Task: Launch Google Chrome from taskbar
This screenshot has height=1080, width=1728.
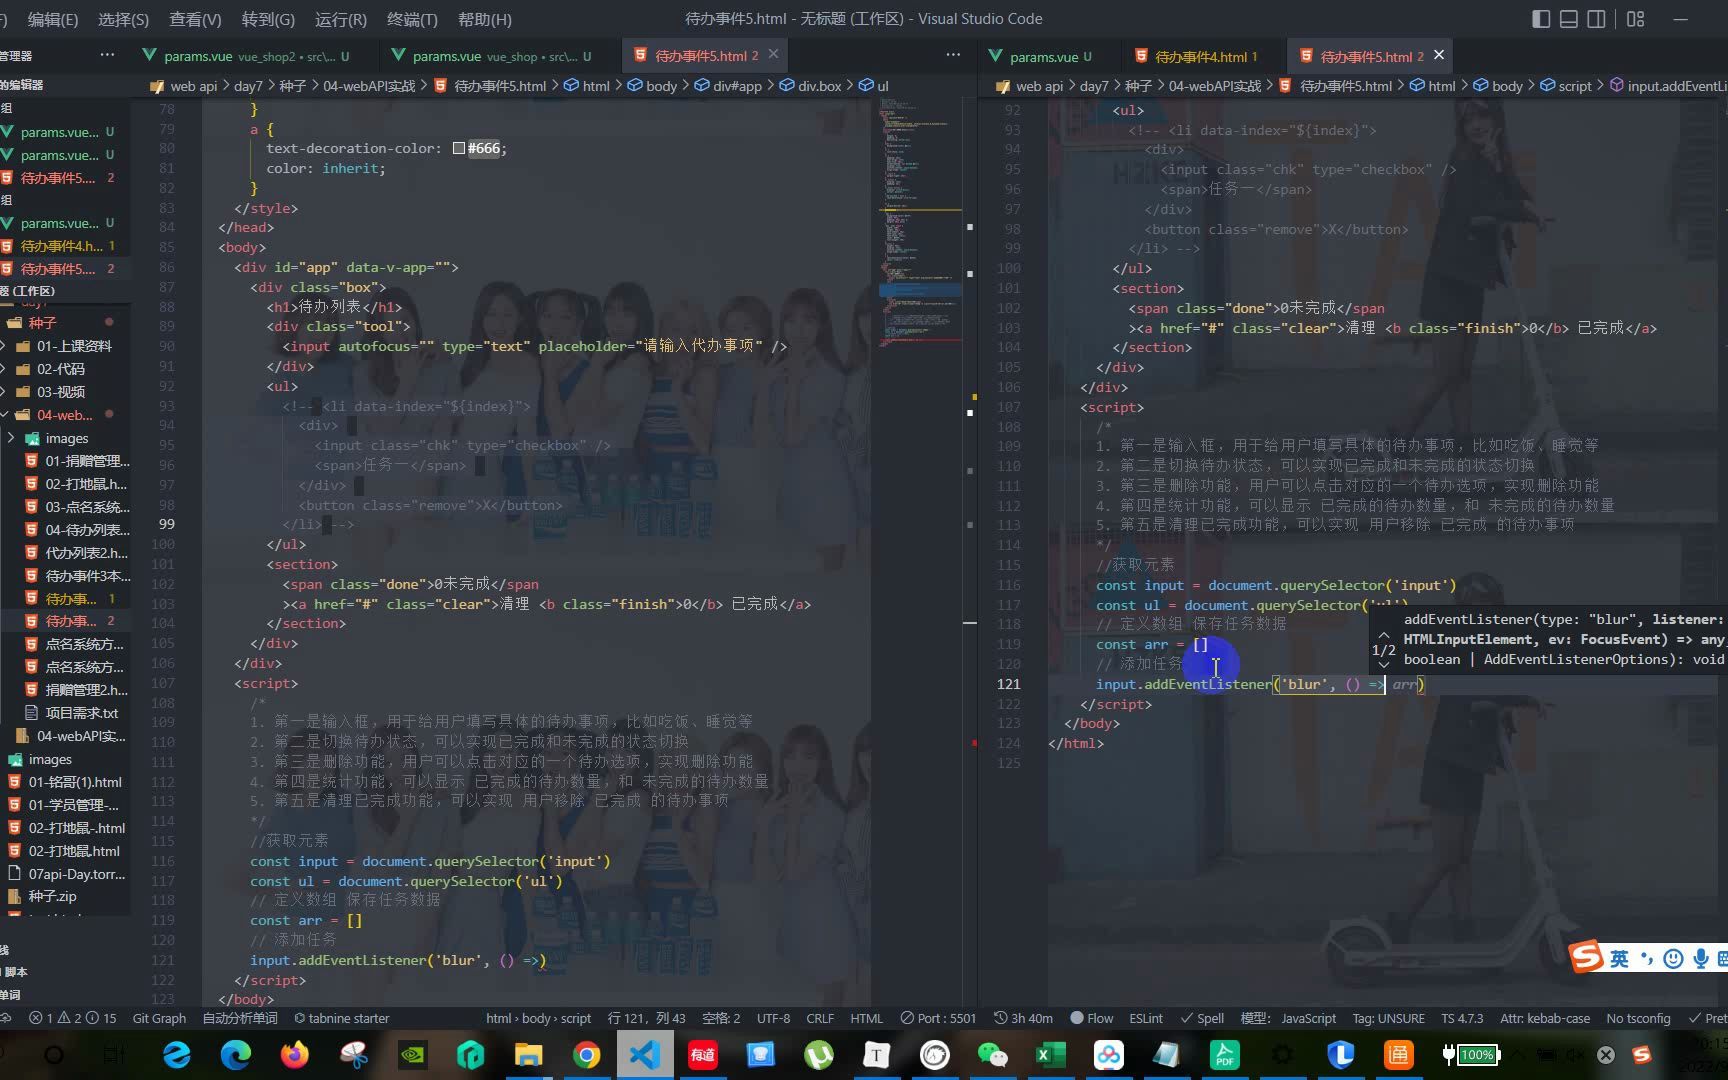Action: click(x=587, y=1054)
